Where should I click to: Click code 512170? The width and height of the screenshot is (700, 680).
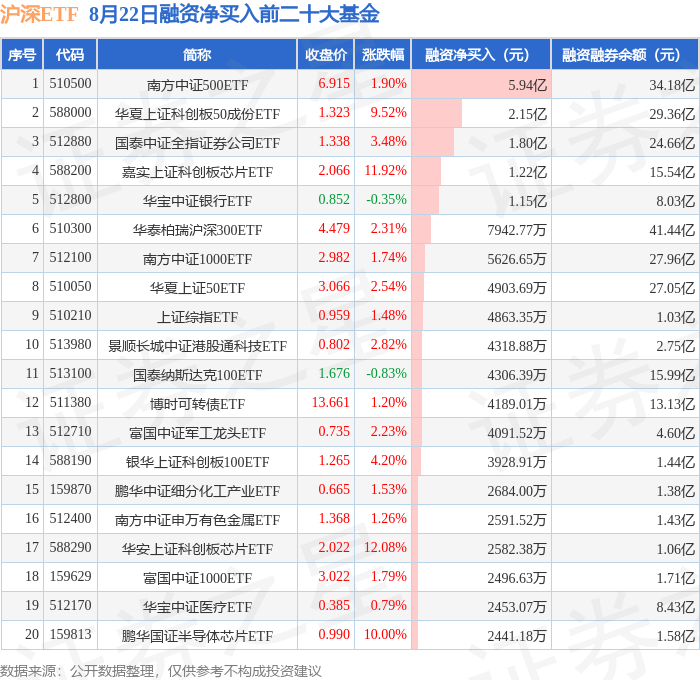tap(70, 605)
